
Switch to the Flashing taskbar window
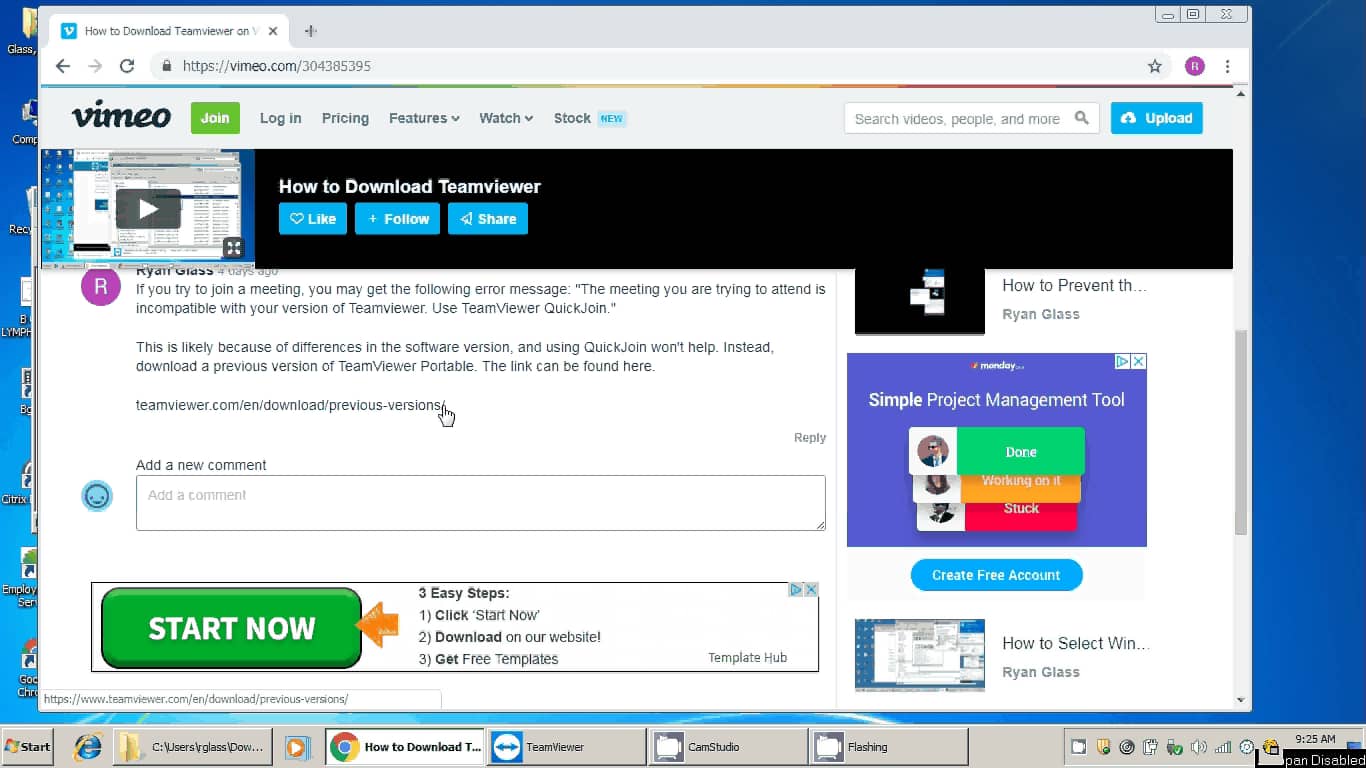click(889, 747)
